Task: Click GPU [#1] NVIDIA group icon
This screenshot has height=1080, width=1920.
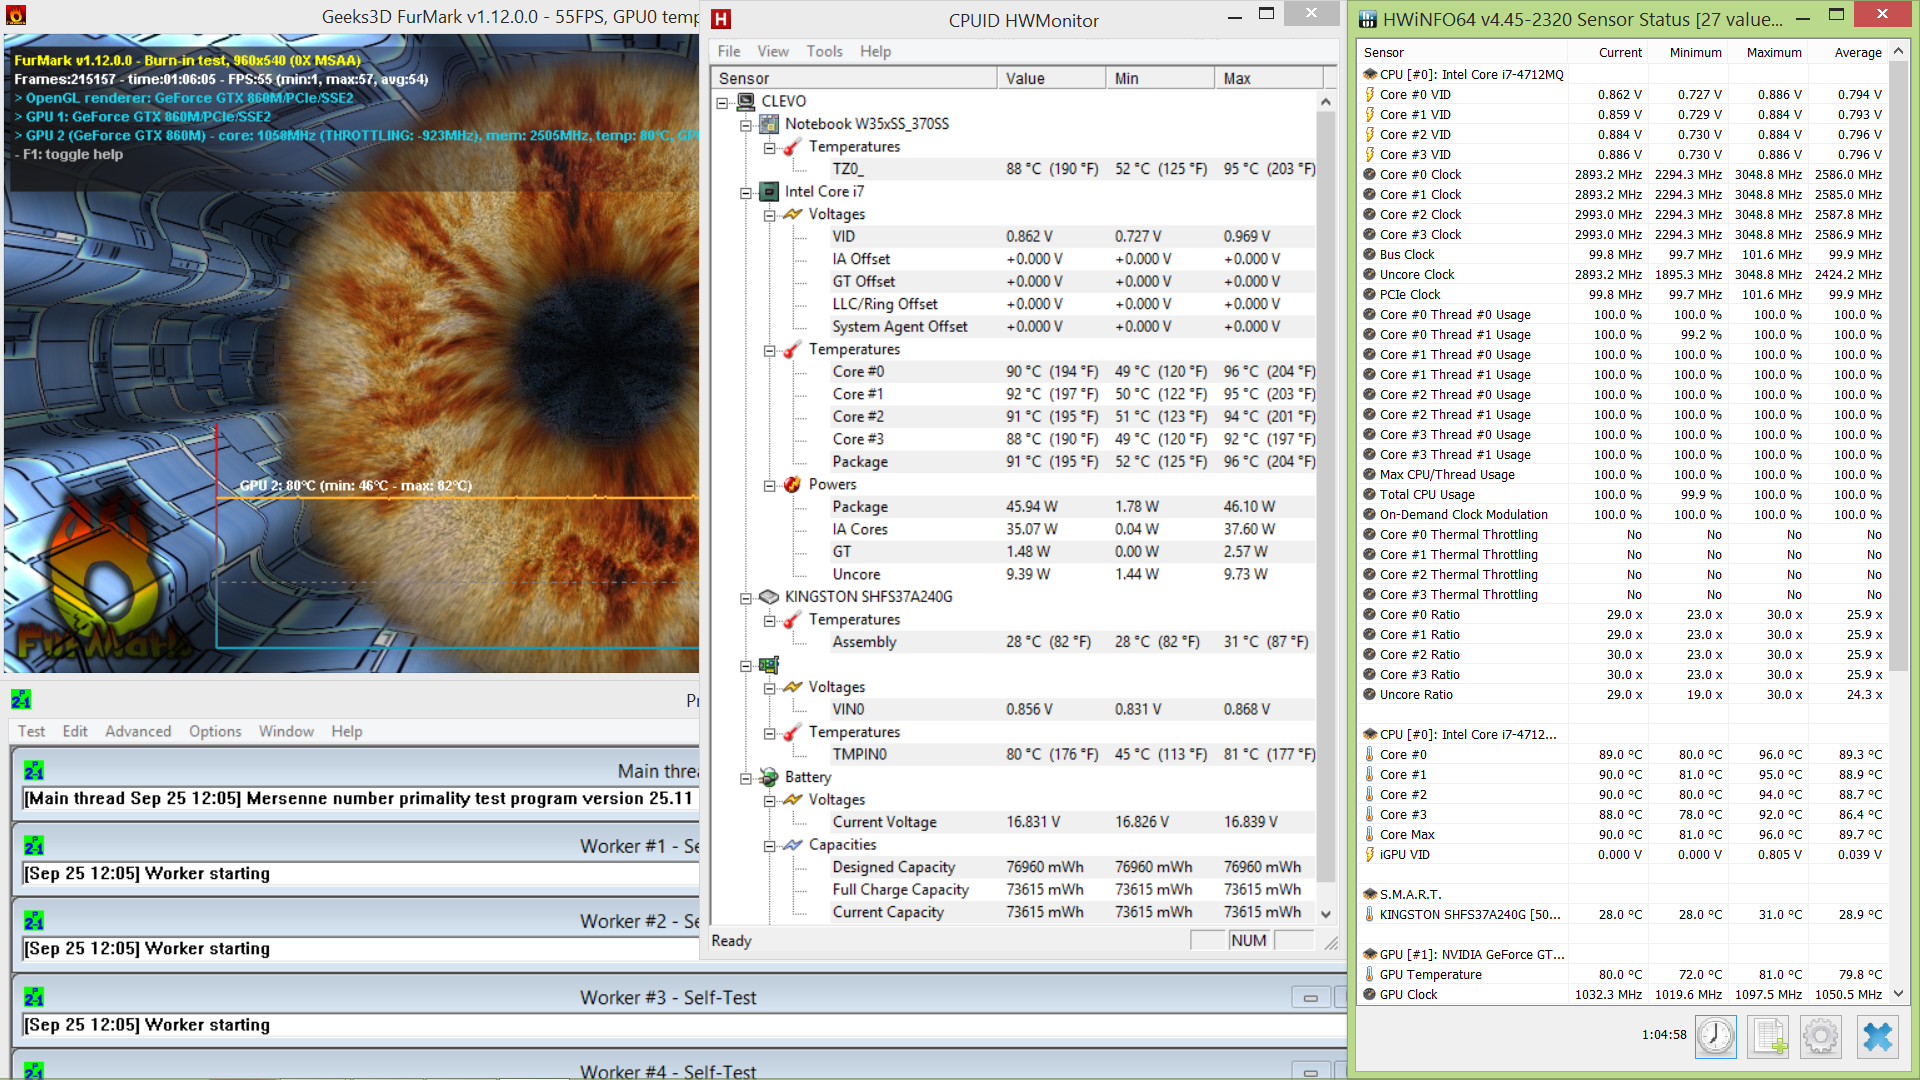Action: [x=1370, y=954]
